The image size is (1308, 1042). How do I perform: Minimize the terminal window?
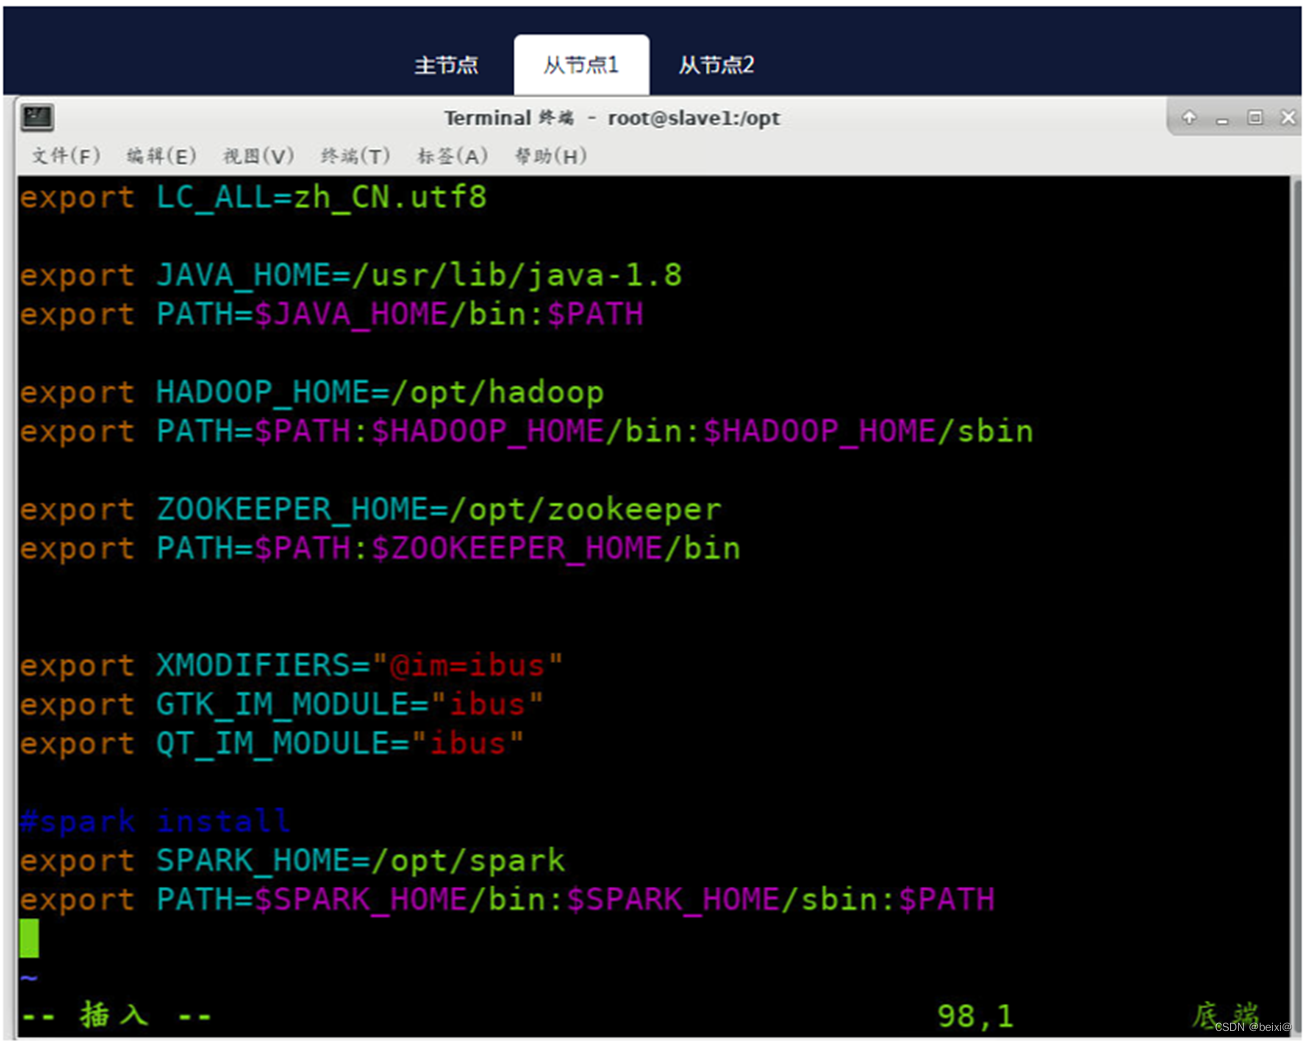tap(1222, 118)
